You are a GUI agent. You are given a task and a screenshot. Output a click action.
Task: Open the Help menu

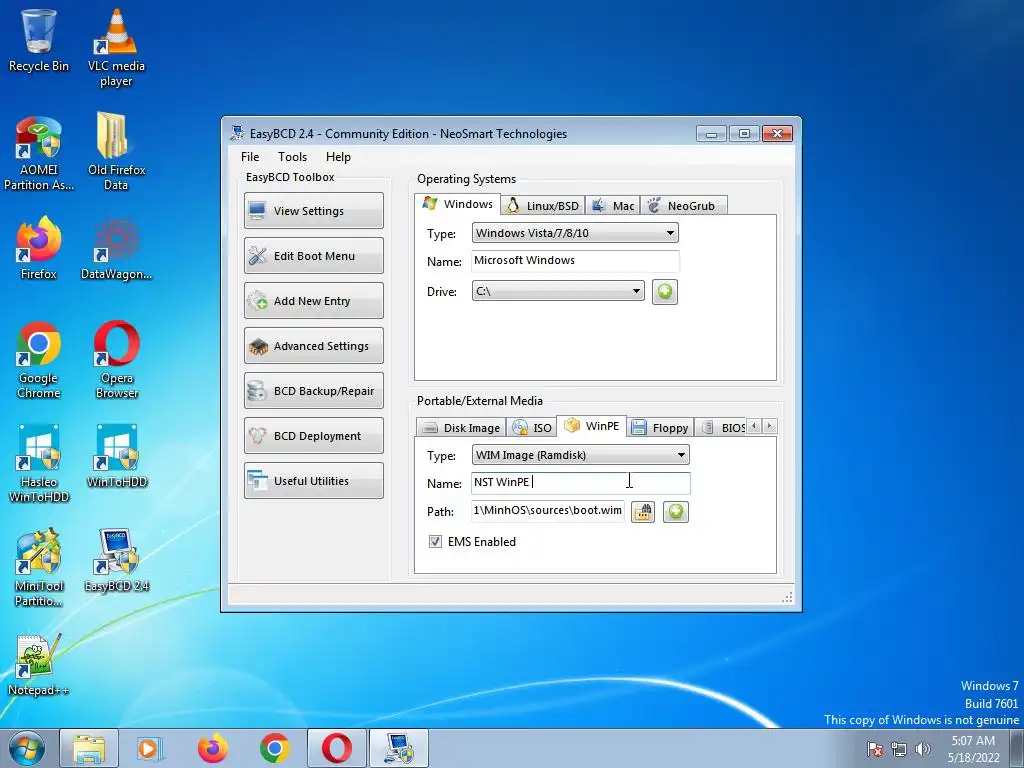pyautogui.click(x=338, y=157)
